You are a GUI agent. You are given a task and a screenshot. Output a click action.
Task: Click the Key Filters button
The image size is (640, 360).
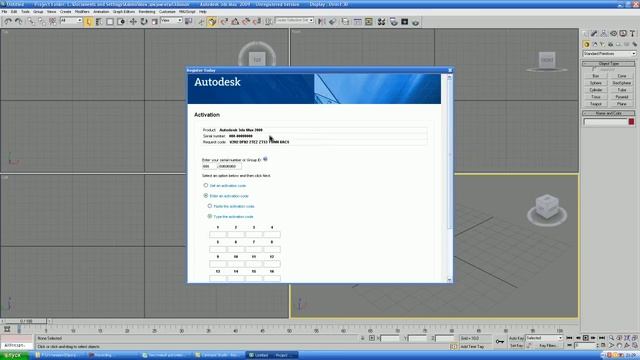point(547,346)
